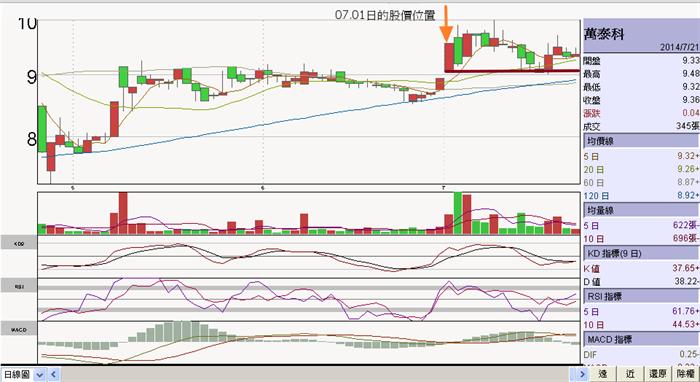Click the 20日 moving average 9.26+
This screenshot has width=700, height=382.
coord(688,169)
